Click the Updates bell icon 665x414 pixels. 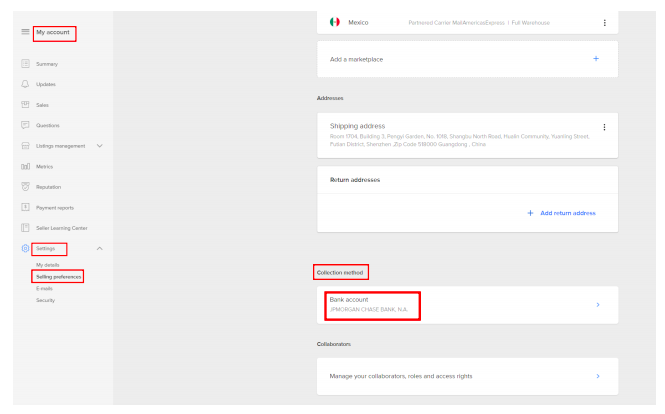click(x=25, y=84)
